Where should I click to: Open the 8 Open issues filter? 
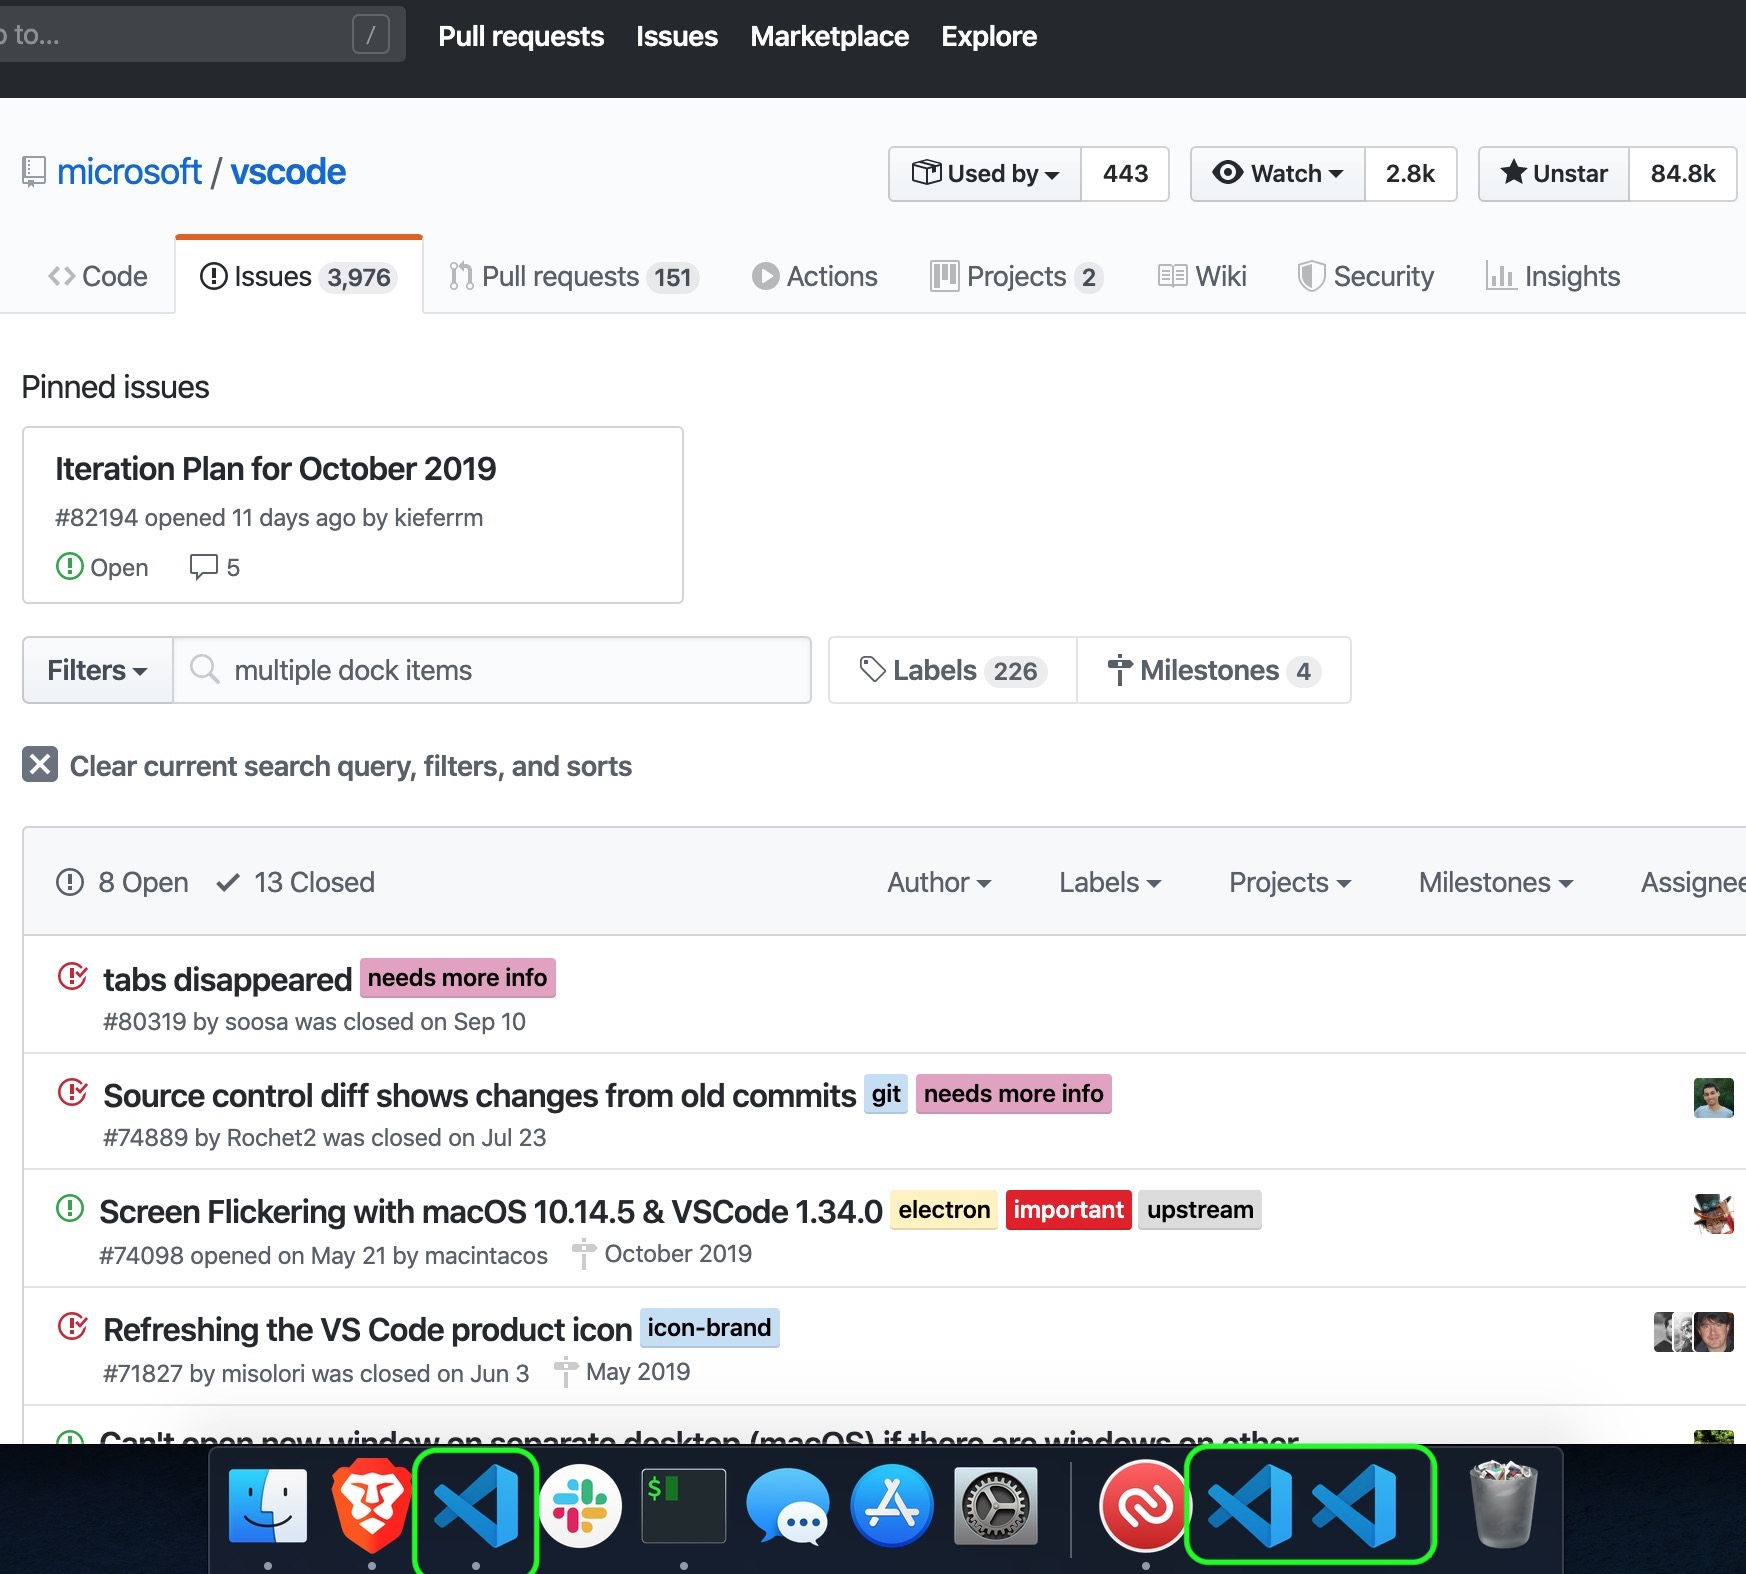[122, 882]
